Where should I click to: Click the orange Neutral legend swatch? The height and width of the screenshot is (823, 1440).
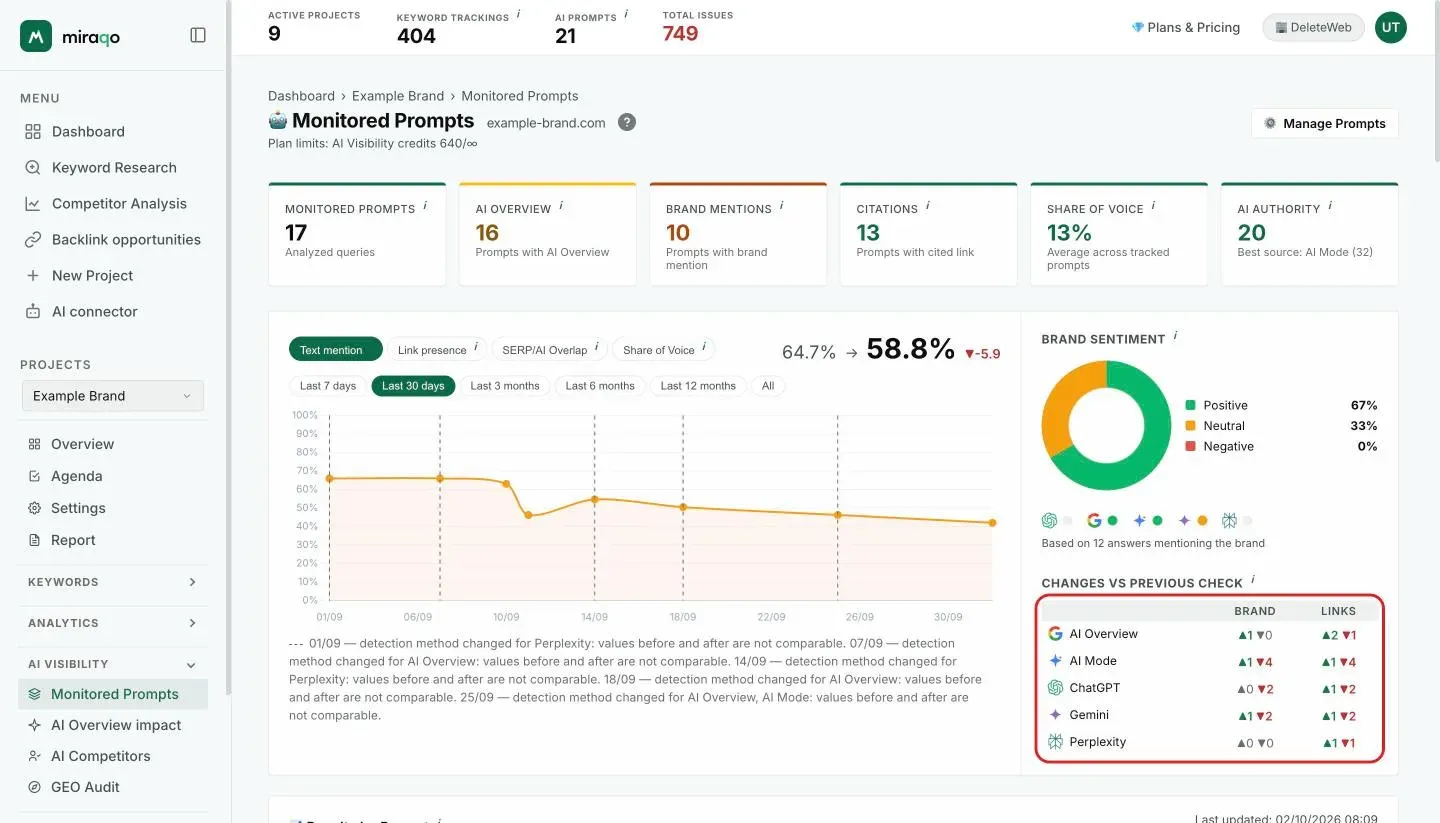tap(1190, 426)
